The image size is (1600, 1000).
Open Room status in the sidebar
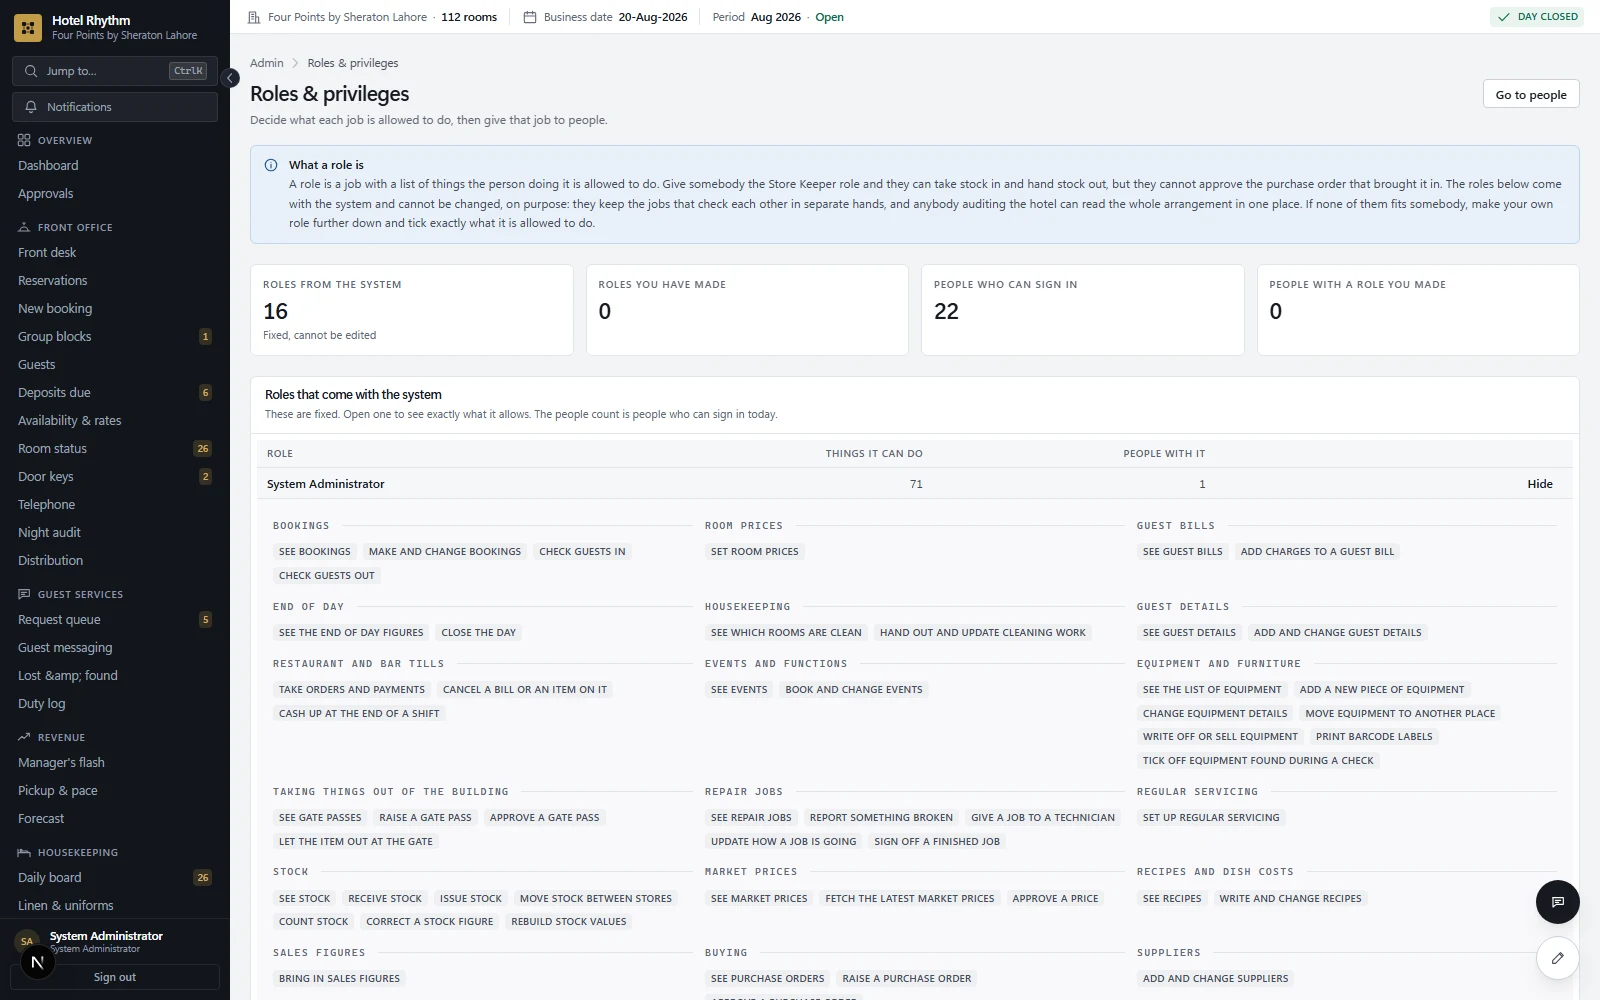click(x=115, y=449)
